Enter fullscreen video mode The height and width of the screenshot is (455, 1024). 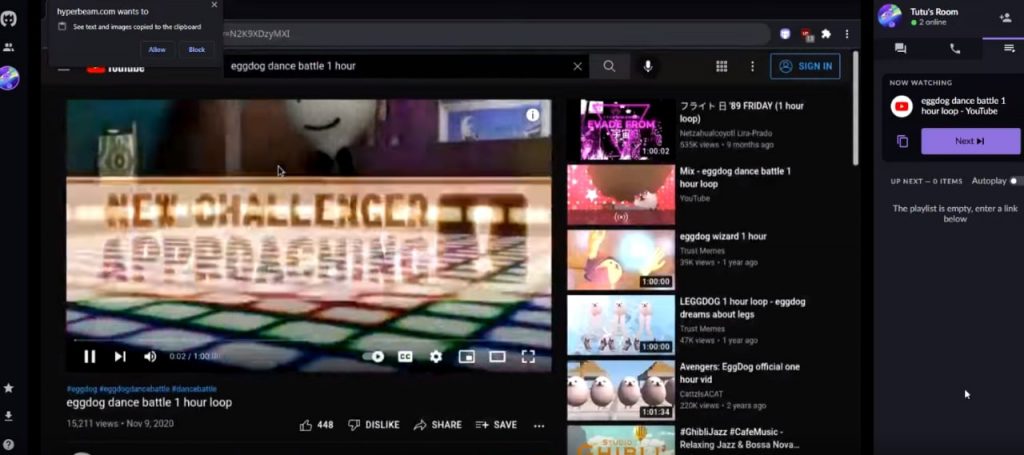tap(528, 356)
